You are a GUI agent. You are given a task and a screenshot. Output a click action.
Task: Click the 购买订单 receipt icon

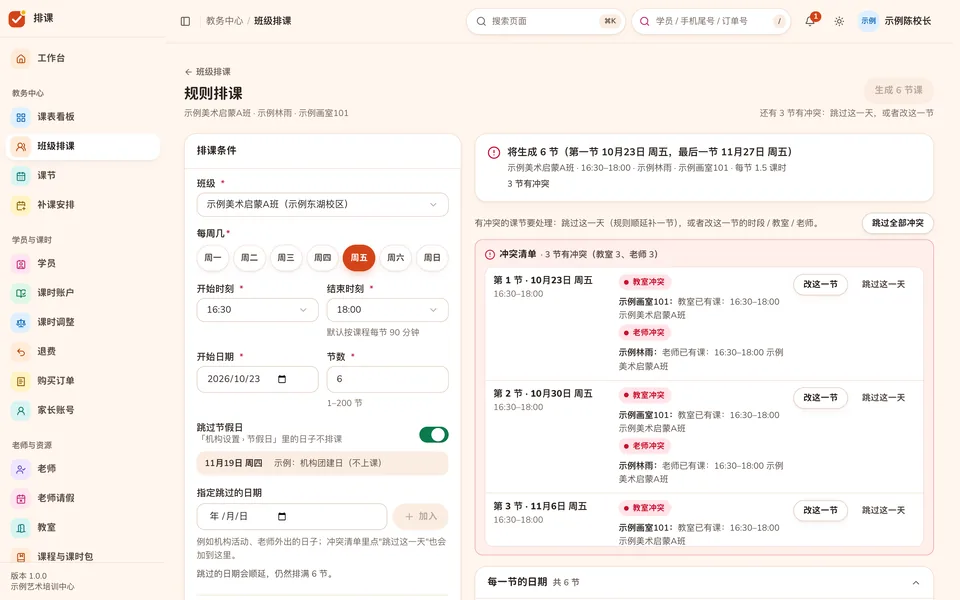point(21,381)
